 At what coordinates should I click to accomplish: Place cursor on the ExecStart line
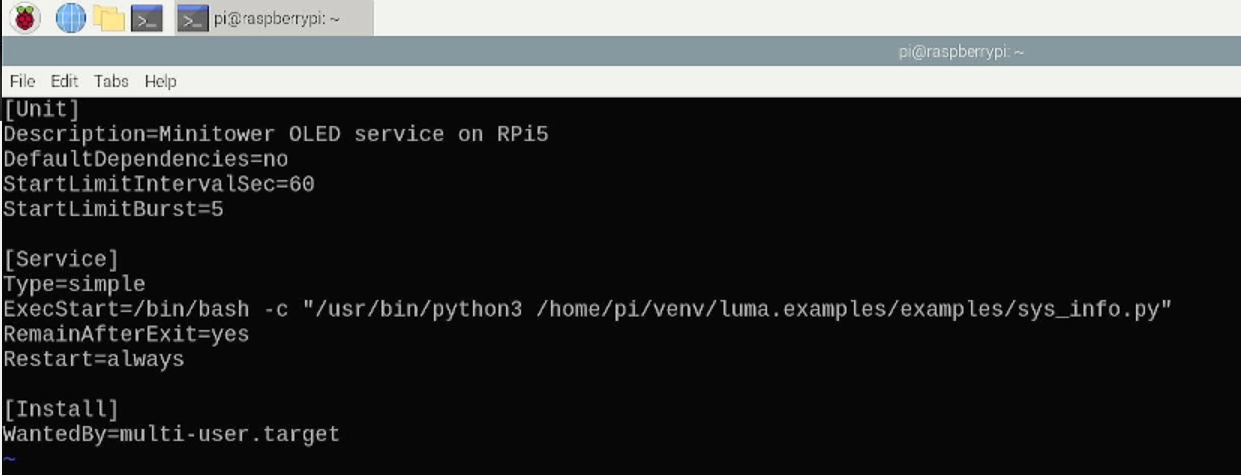[587, 309]
